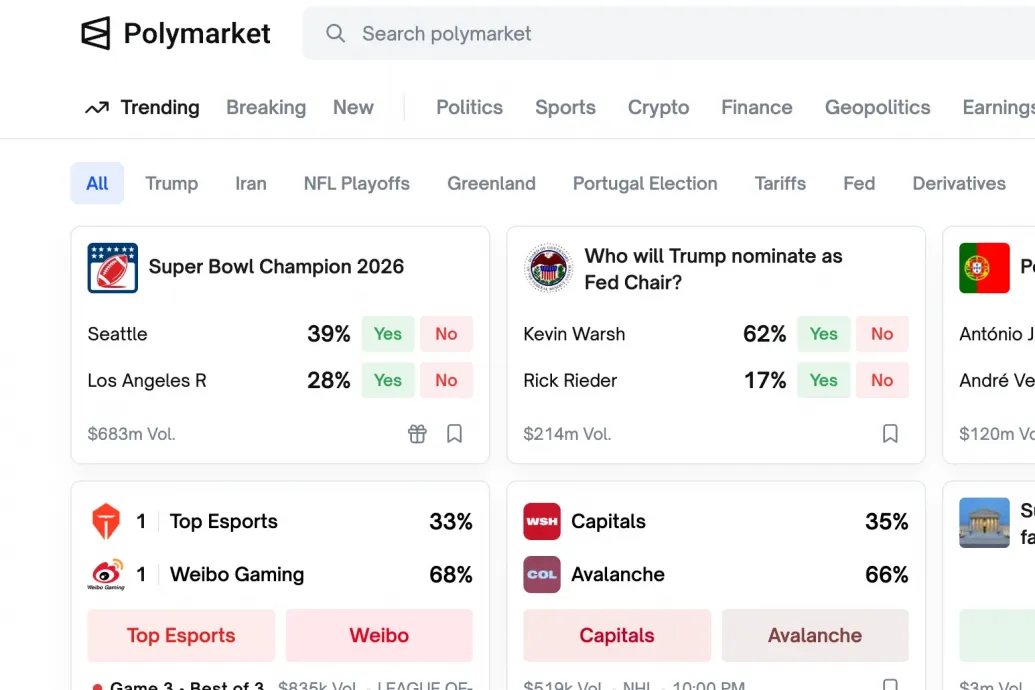Click the Top Esports team logo
This screenshot has width=1035, height=690.
point(106,522)
